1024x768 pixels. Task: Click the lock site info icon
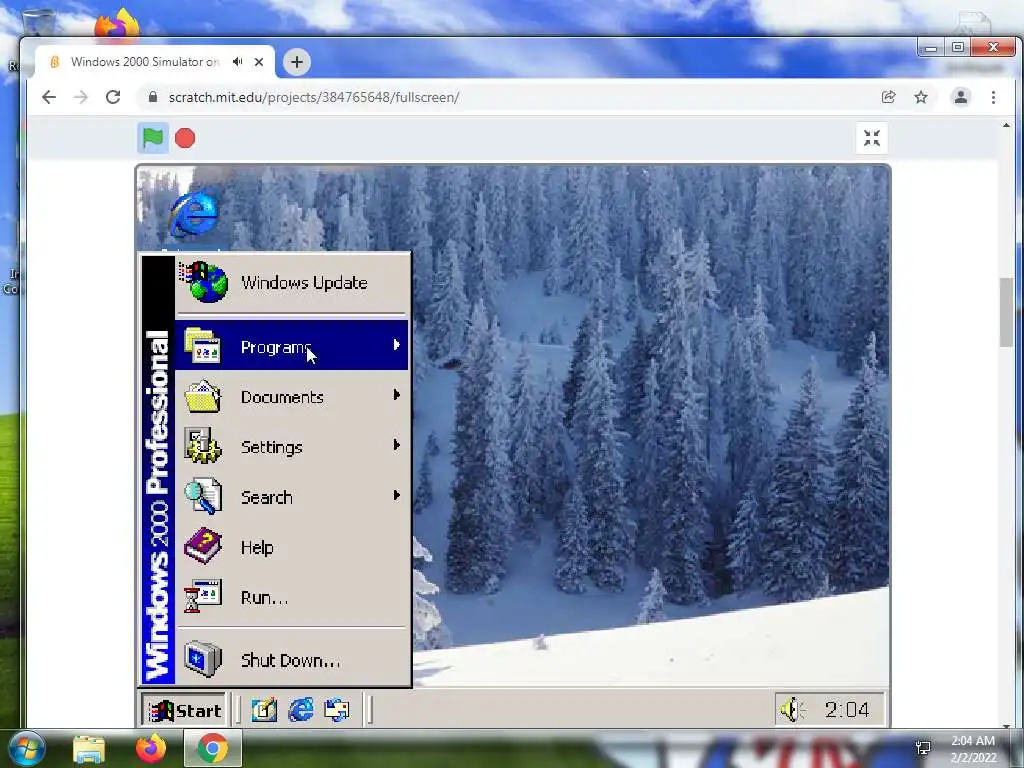(x=153, y=97)
